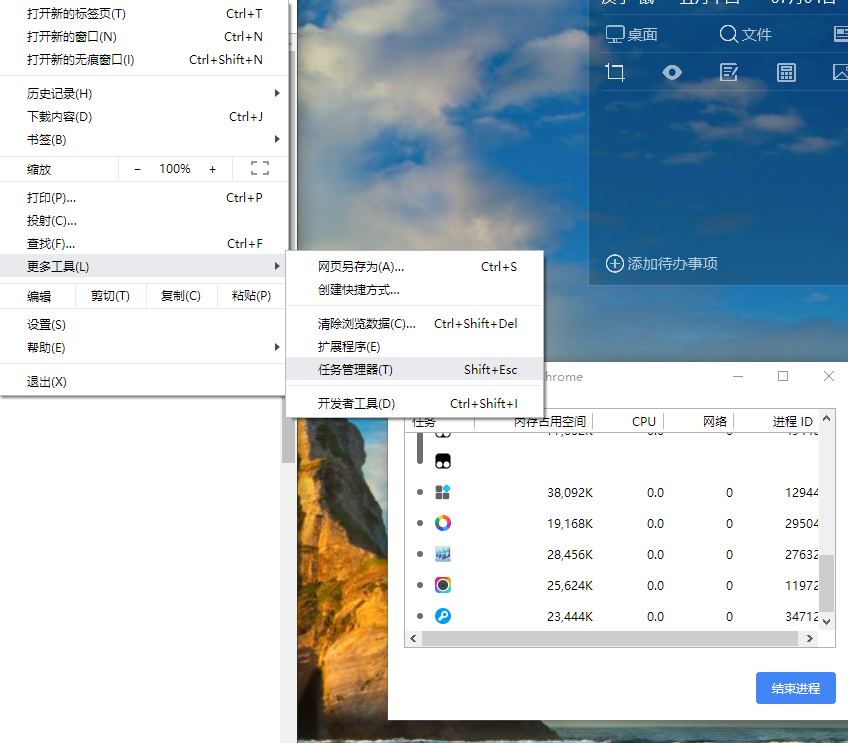Viewport: 848px width, 743px height.
Task: Sort by 内存占用空间 column header
Action: click(549, 421)
